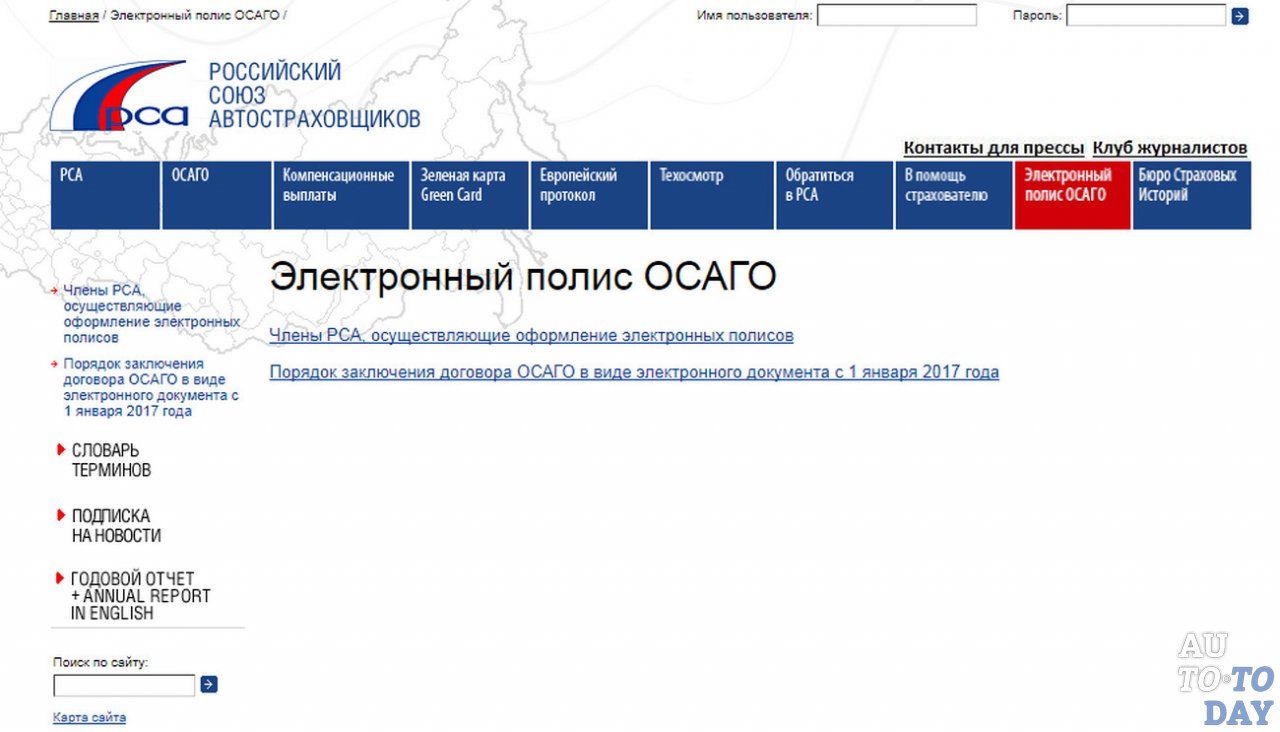1280x732 pixels.
Task: Click the Поиск по сайту input box
Action: tap(124, 686)
